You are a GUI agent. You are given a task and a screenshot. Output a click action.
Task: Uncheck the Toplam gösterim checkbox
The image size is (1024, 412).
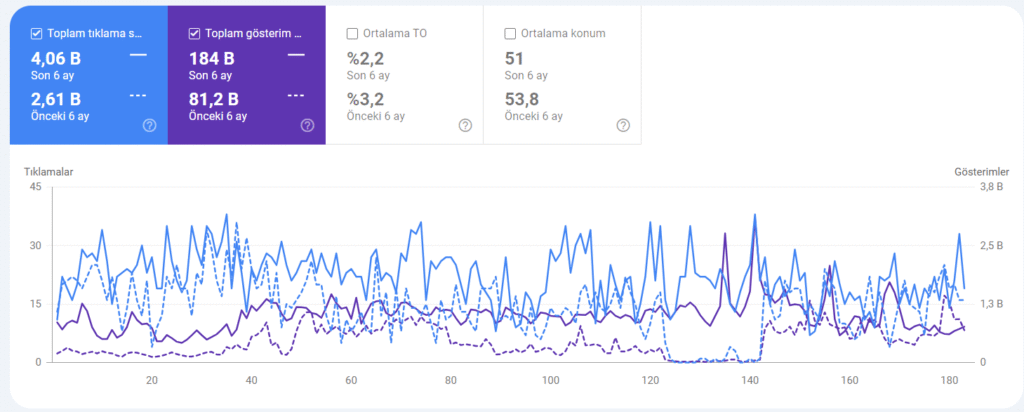tap(194, 33)
